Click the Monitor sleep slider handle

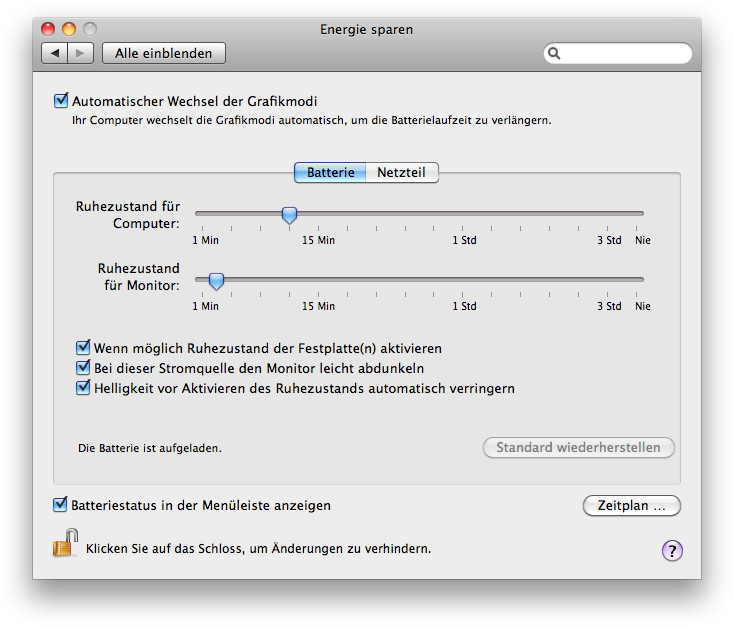(216, 281)
